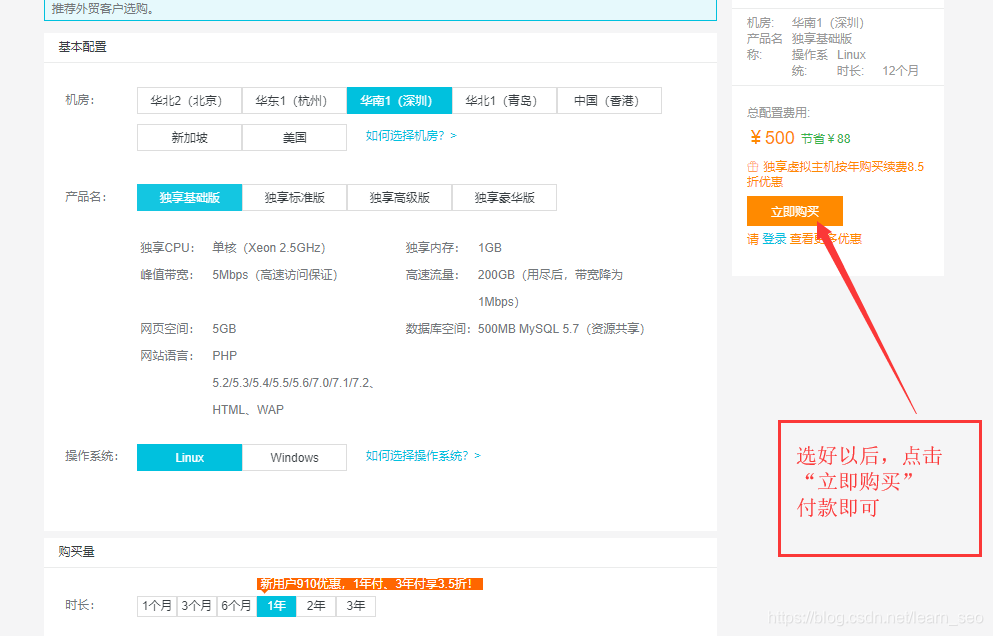Viewport: 993px width, 636px height.
Task: Click the 1GB memory value
Action: point(490,248)
